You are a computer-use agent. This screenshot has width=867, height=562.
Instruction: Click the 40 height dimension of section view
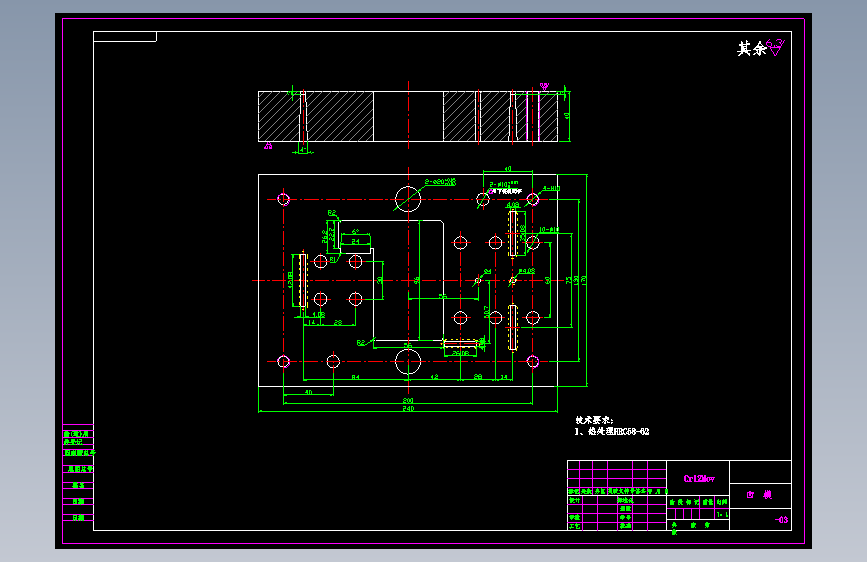coord(567,116)
